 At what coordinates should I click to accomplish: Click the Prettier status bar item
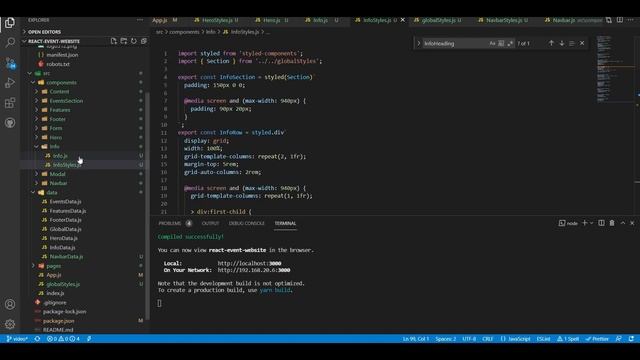(597, 339)
